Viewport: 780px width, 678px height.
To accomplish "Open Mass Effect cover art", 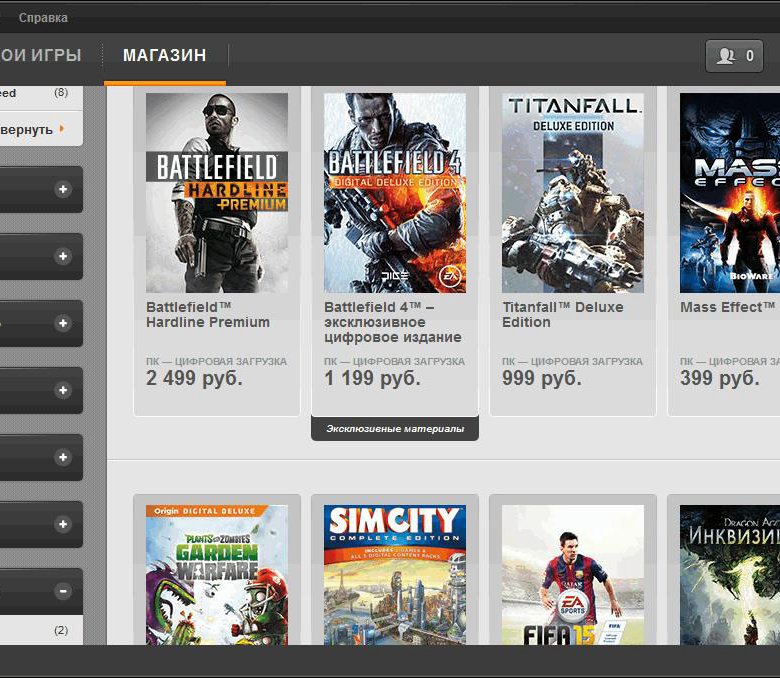I will click(730, 193).
